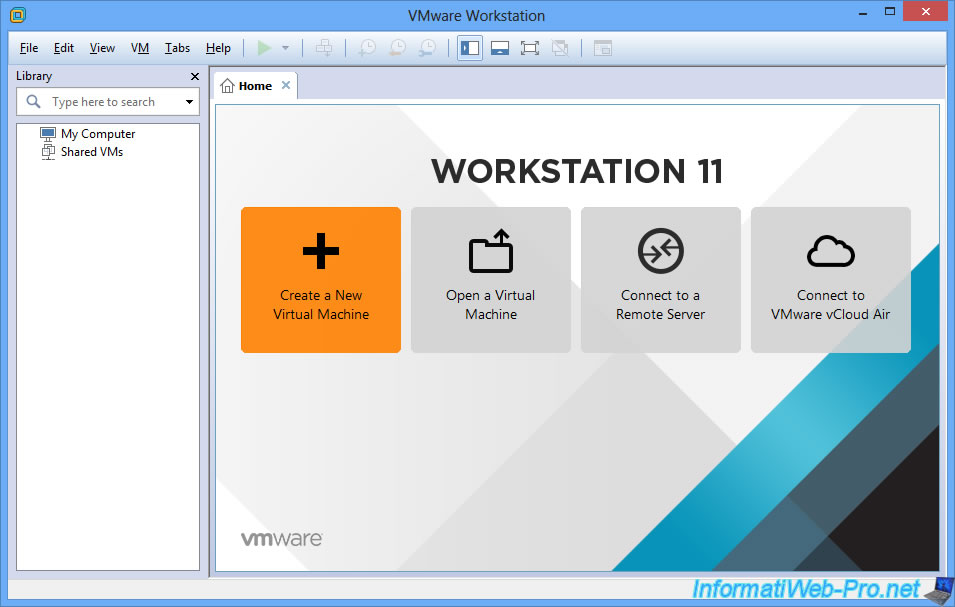Toggle the Library sidebar view icon
955x607 pixels.
coord(470,48)
